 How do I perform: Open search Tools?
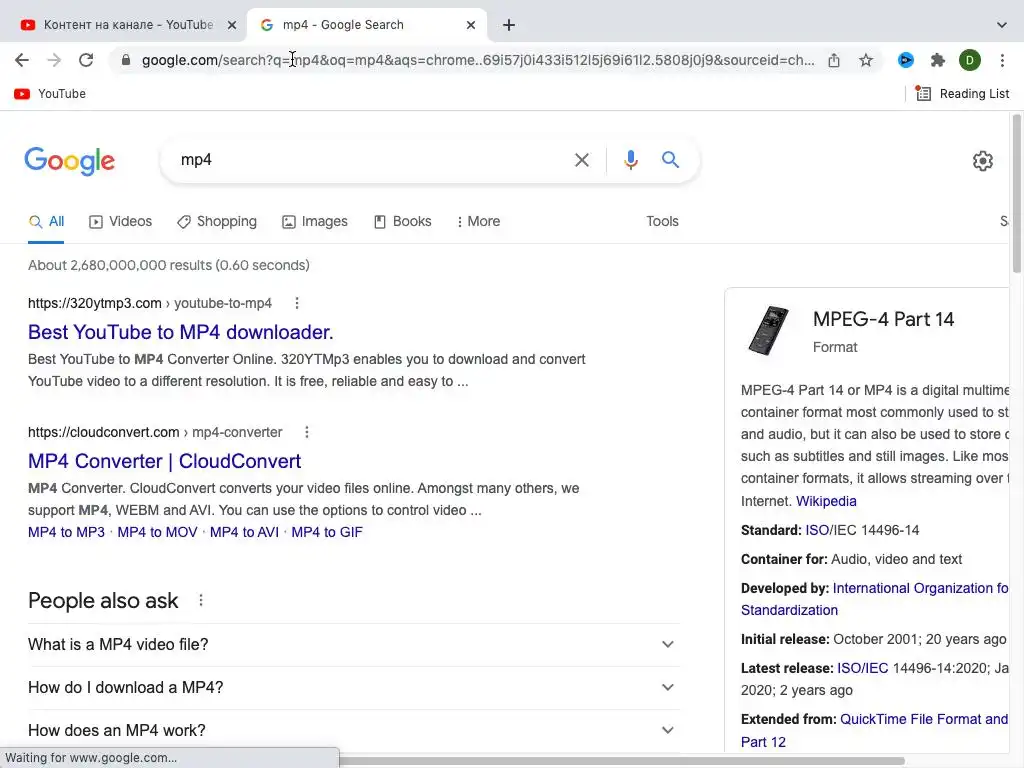coord(662,221)
